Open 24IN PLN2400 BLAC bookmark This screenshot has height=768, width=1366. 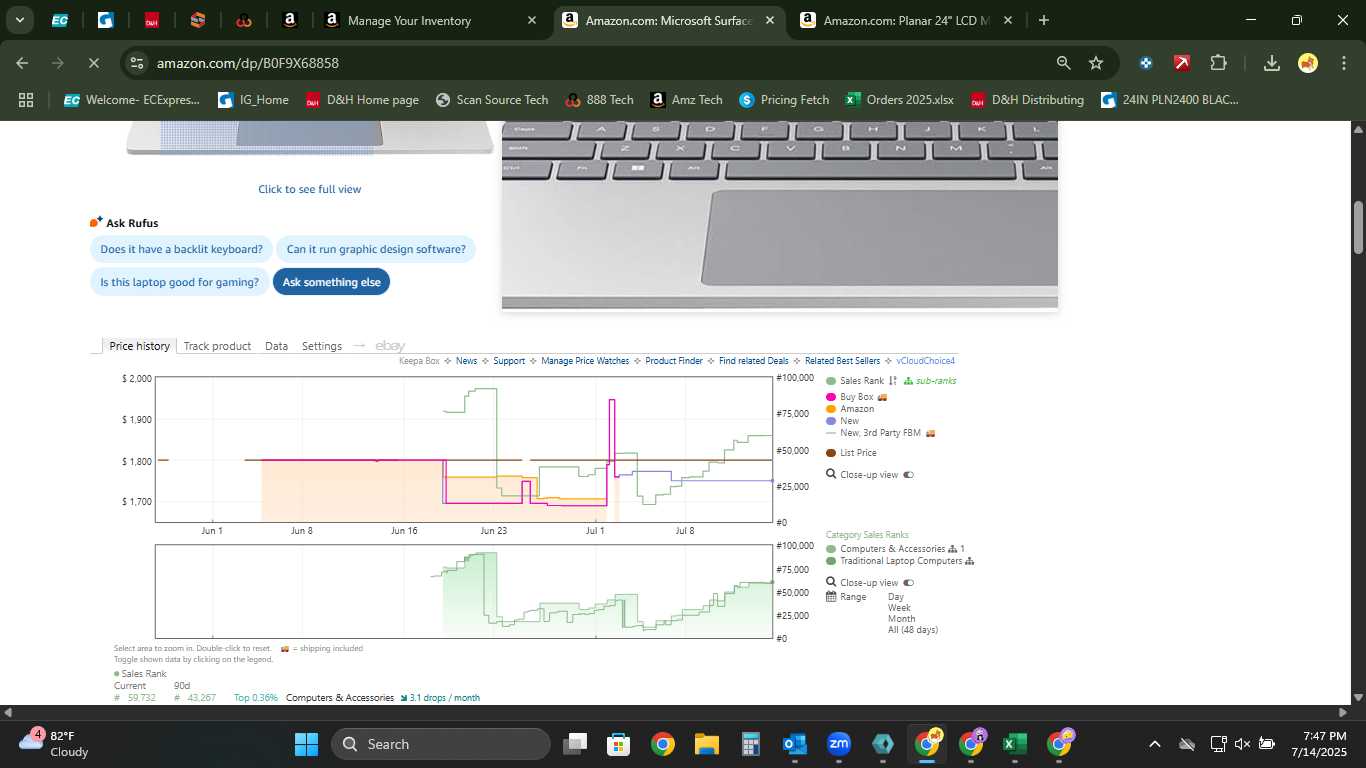tap(1170, 100)
